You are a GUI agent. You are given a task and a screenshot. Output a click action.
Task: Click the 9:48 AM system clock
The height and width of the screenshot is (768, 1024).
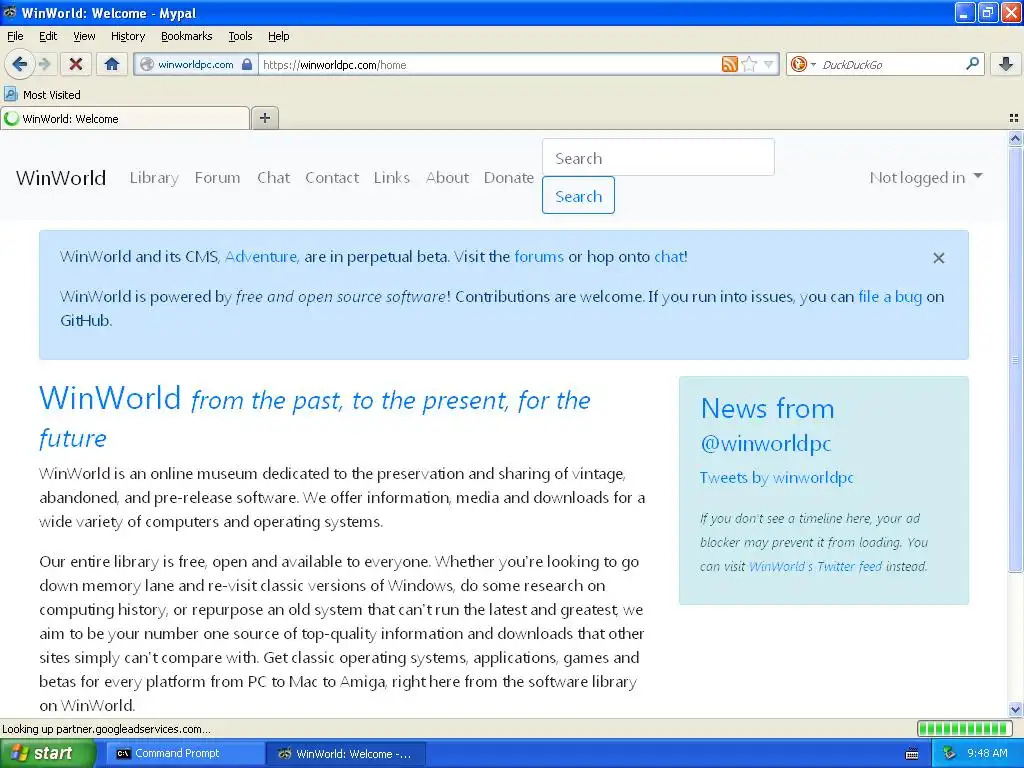pos(987,754)
